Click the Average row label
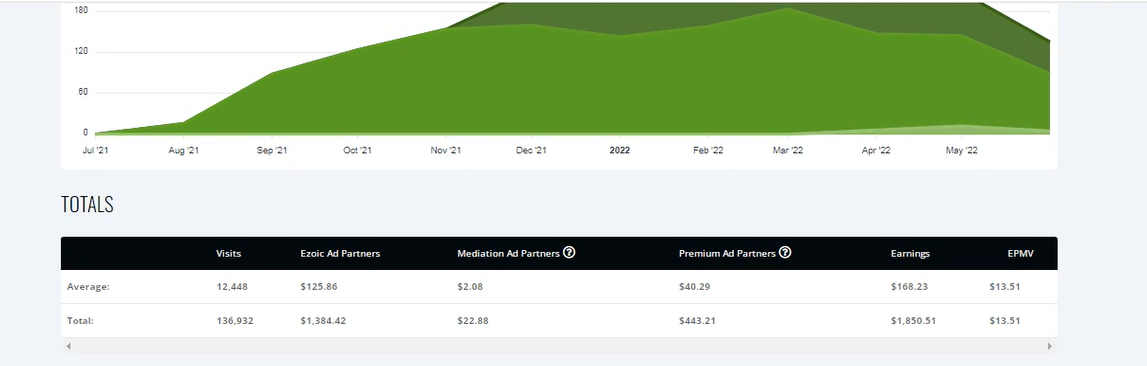Viewport: 1147px width, 366px height. pos(88,286)
